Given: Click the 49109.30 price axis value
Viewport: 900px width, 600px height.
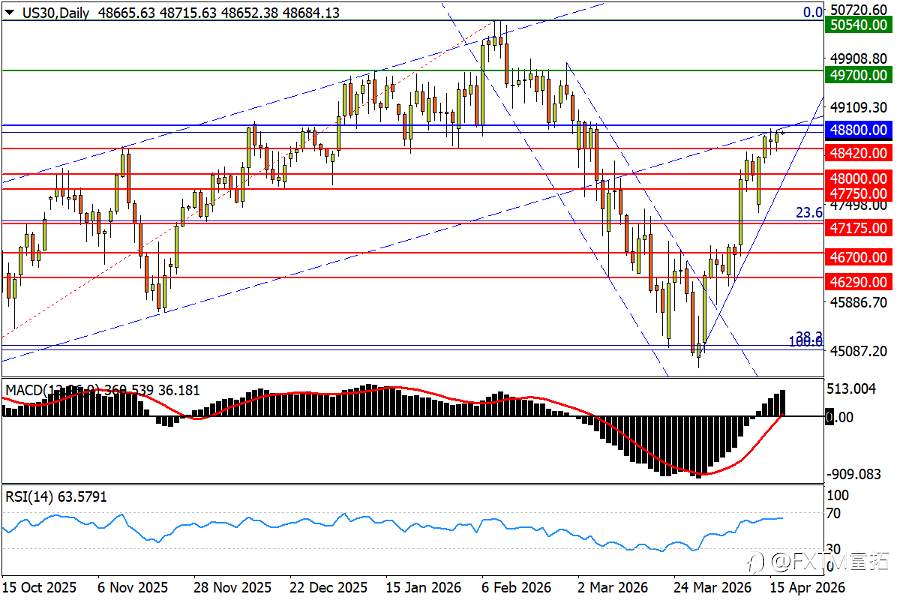Looking at the screenshot, I should tap(859, 107).
